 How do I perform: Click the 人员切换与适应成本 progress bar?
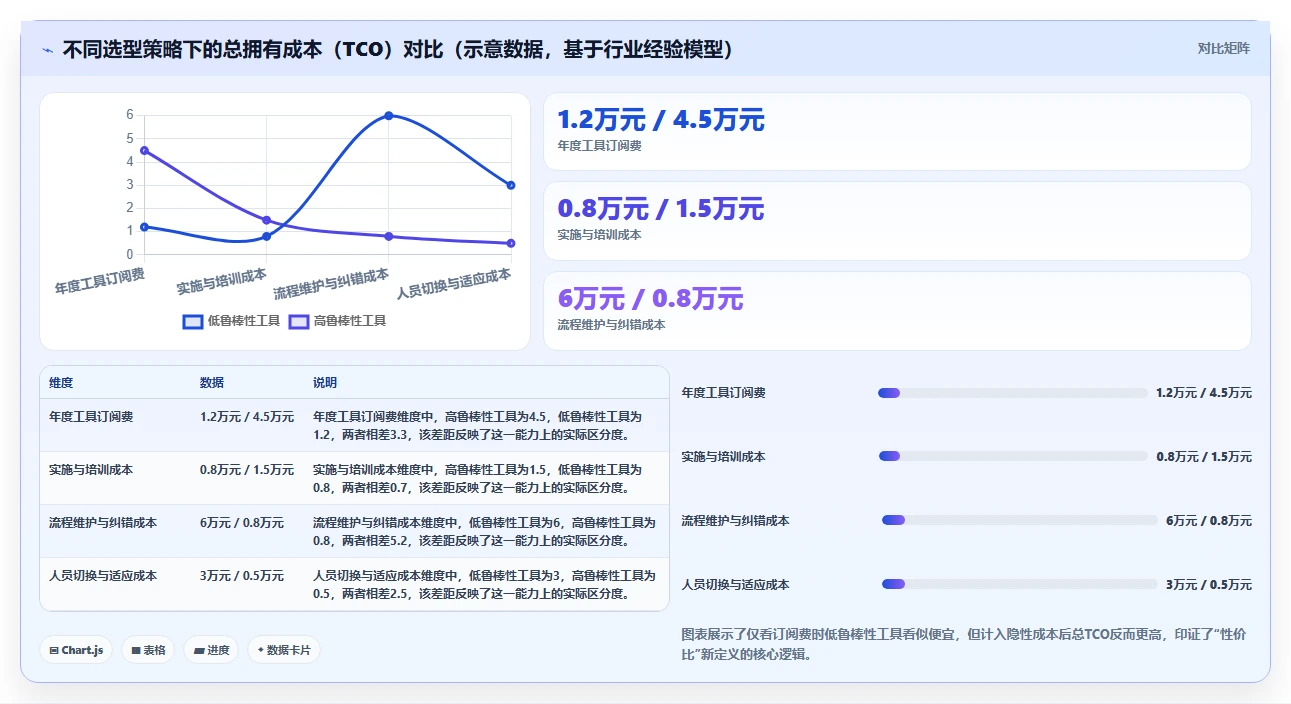(1019, 584)
